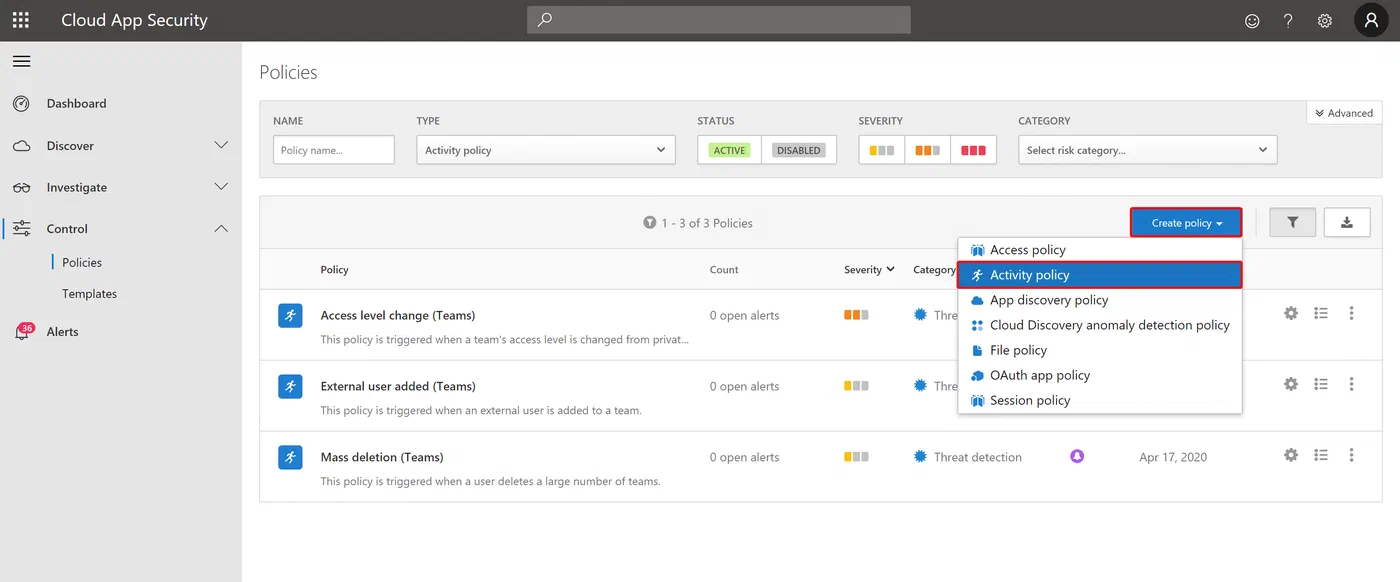This screenshot has width=1400, height=582.
Task: Click the Mass deletion policy type icon
Action: (x=290, y=457)
